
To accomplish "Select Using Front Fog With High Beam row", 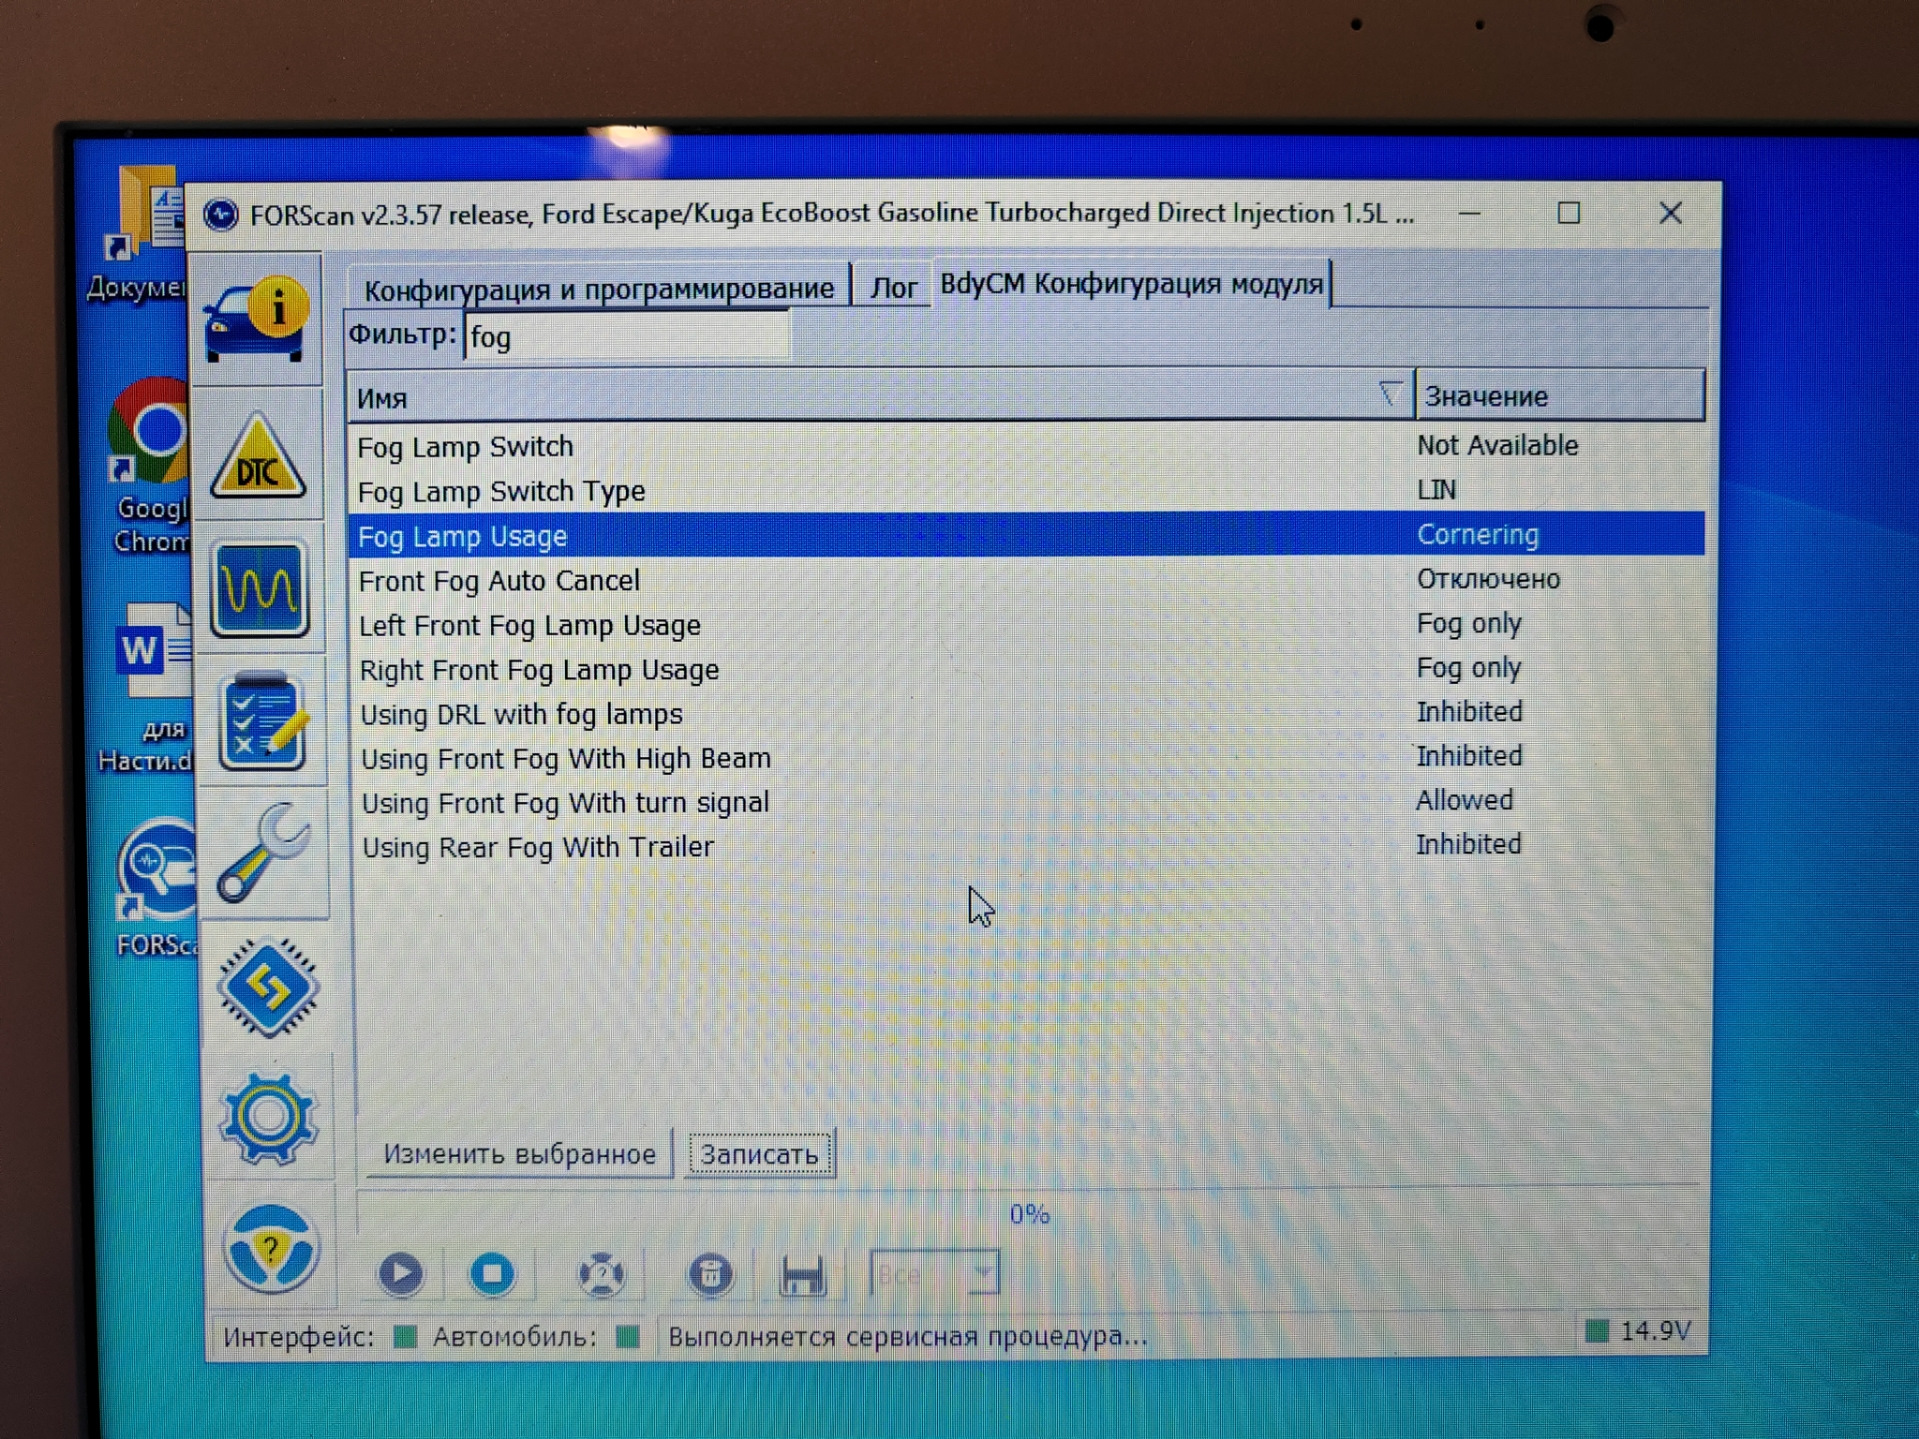I will pyautogui.click(x=1026, y=757).
